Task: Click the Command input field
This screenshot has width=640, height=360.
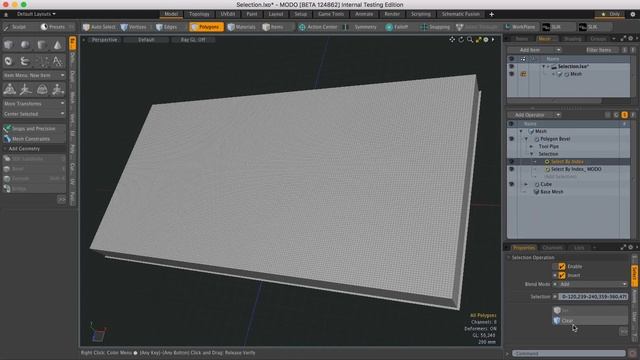Action: pyautogui.click(x=569, y=353)
